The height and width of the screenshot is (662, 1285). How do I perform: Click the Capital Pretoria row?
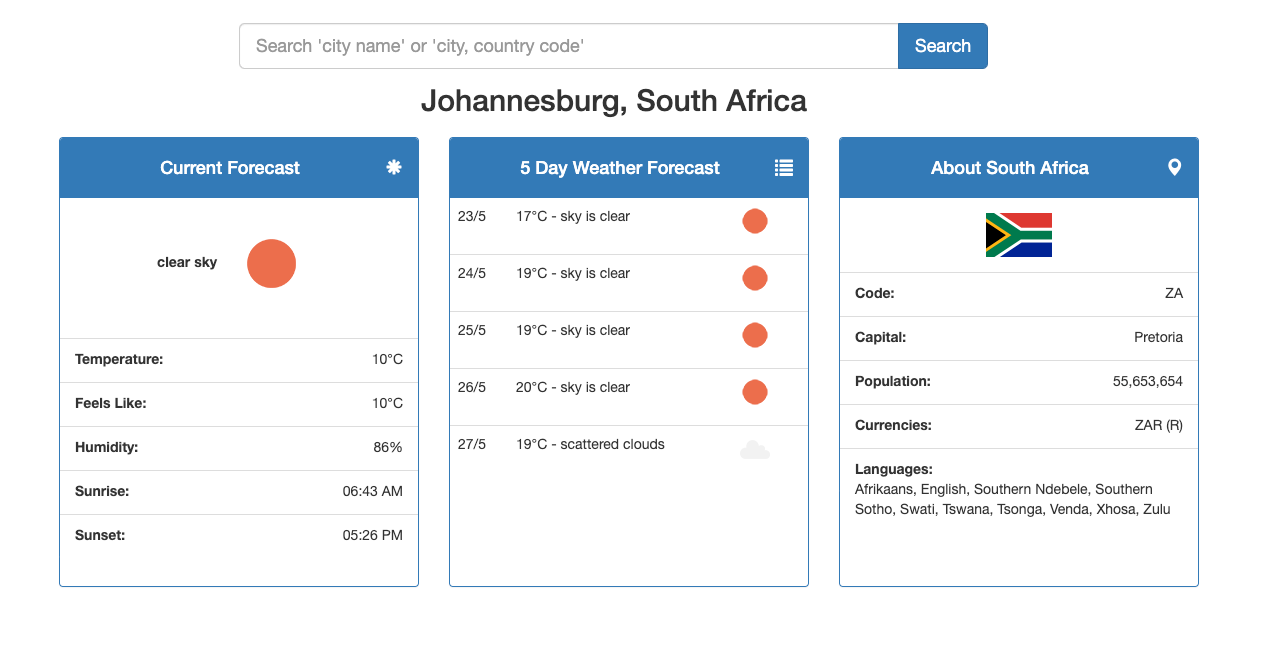click(x=1019, y=338)
